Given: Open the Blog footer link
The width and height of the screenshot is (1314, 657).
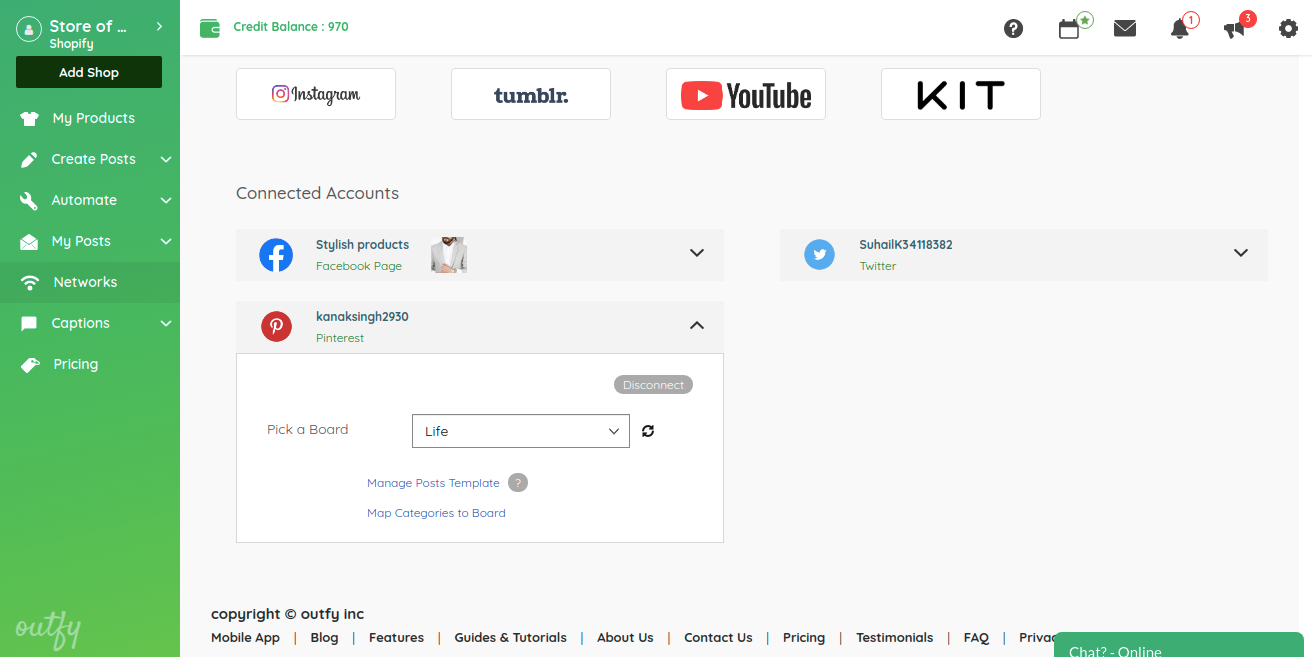Looking at the screenshot, I should click(324, 638).
